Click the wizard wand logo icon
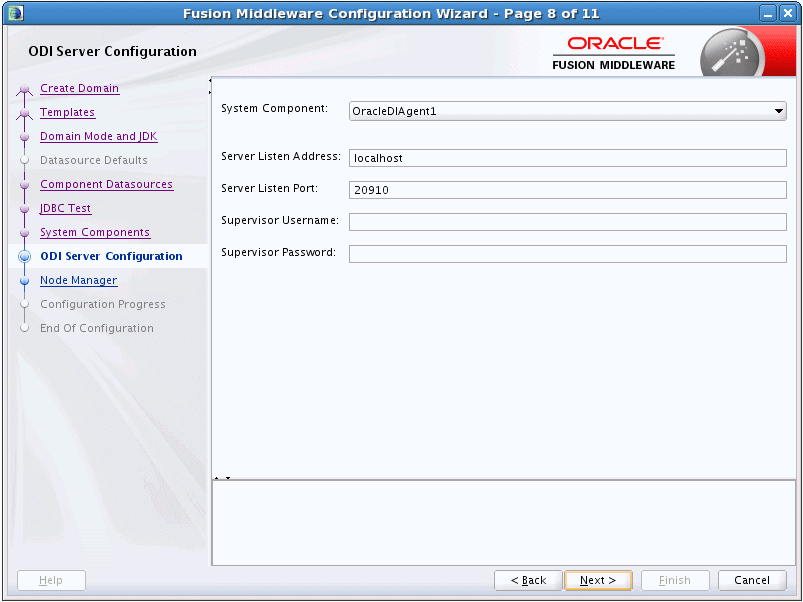Viewport: 803px width, 602px height. (732, 53)
